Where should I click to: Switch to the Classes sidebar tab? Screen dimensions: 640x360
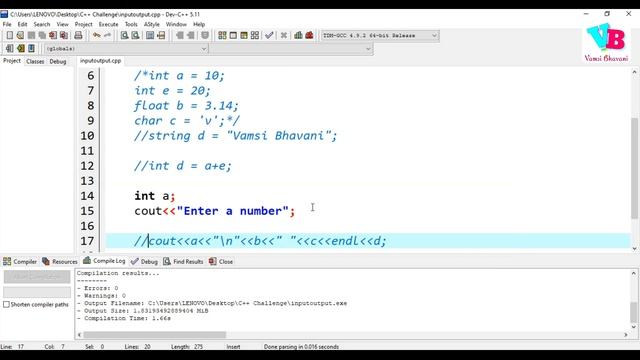coord(35,61)
